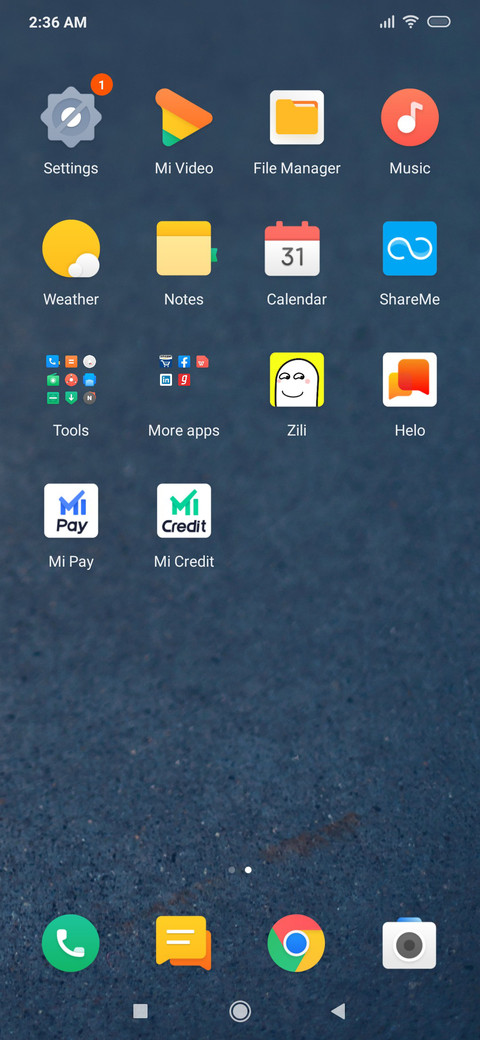Open the Messaging app in the dock

[184, 943]
